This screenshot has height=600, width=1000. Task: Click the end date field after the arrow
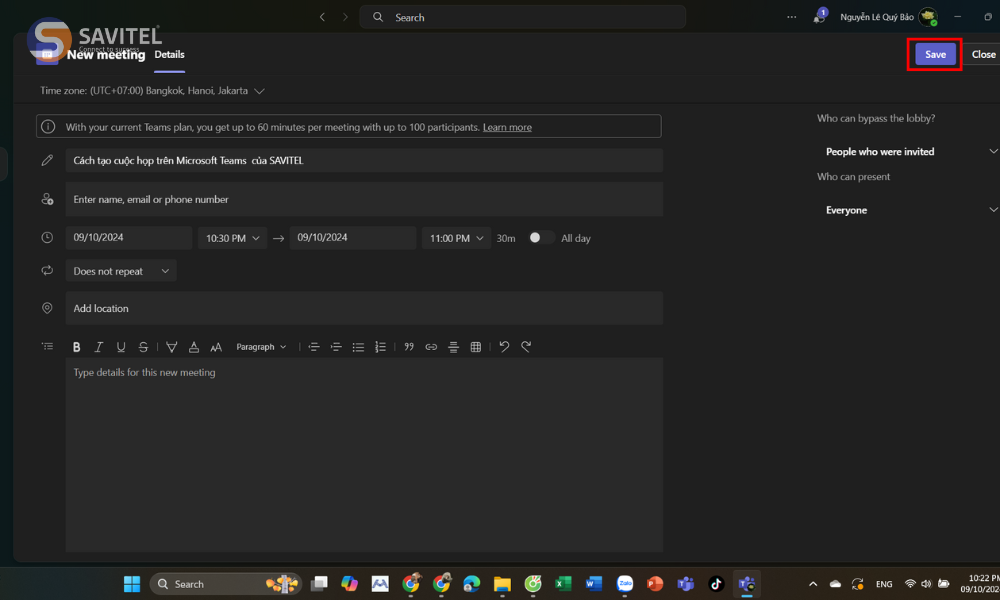coord(353,237)
